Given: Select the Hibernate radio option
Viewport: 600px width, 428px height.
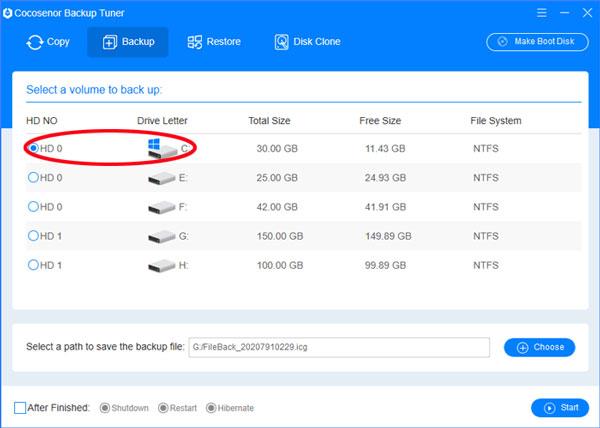Looking at the screenshot, I should click(x=211, y=408).
